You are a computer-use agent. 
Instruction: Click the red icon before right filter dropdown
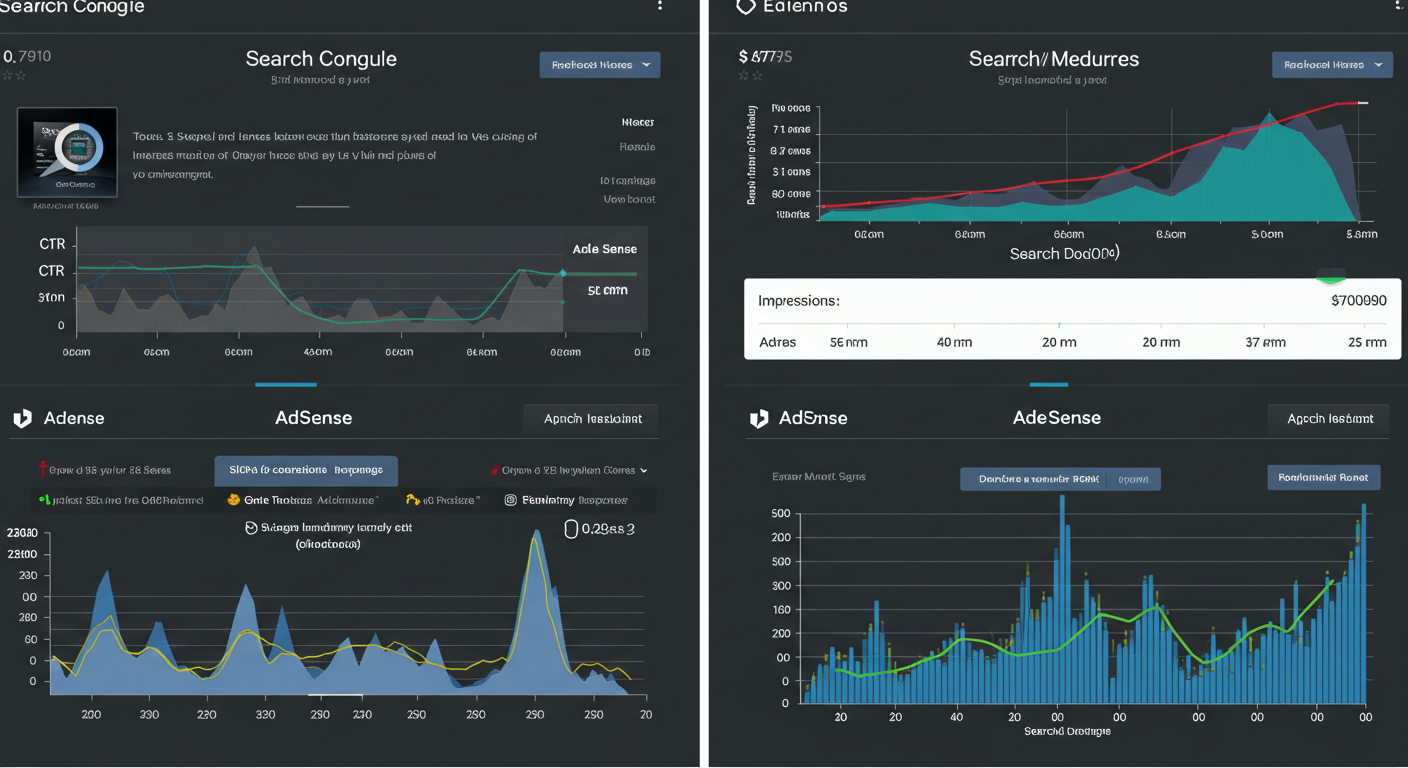(495, 469)
